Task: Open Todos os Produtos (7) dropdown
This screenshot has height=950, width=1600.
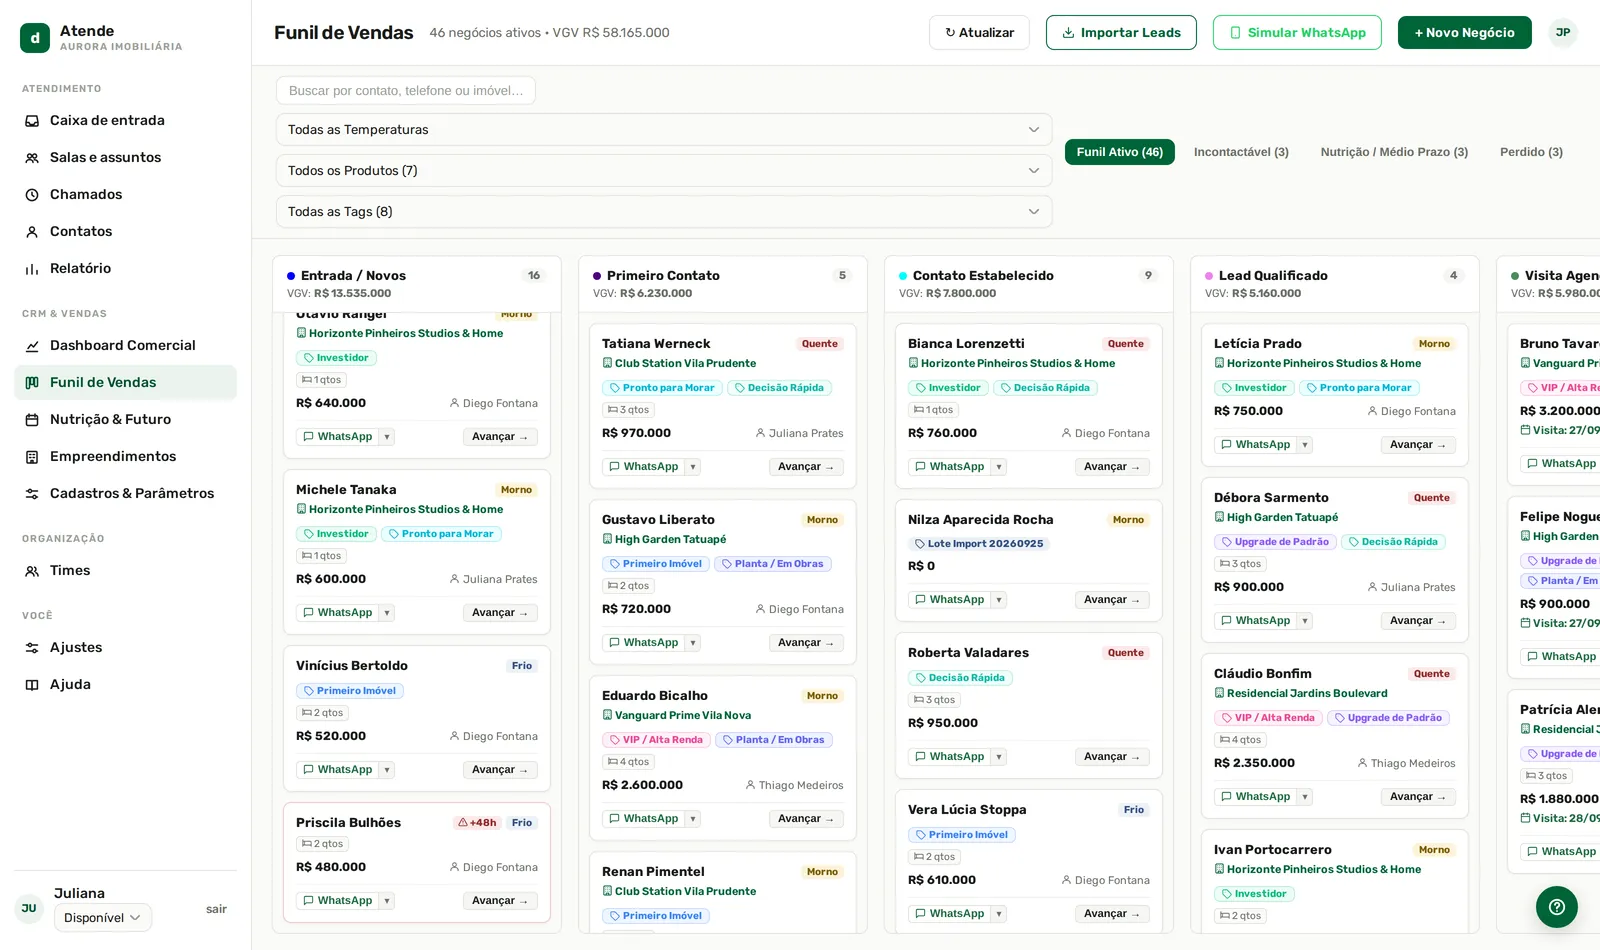Action: pos(664,171)
